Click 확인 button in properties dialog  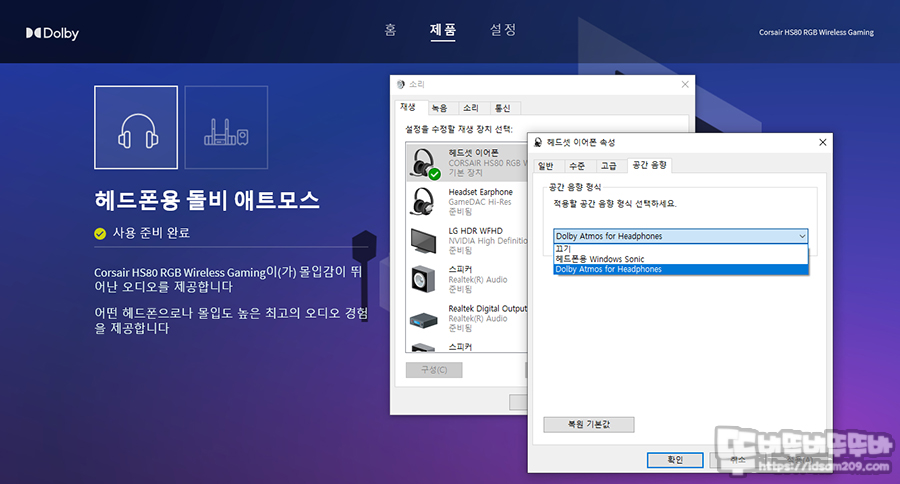click(675, 460)
